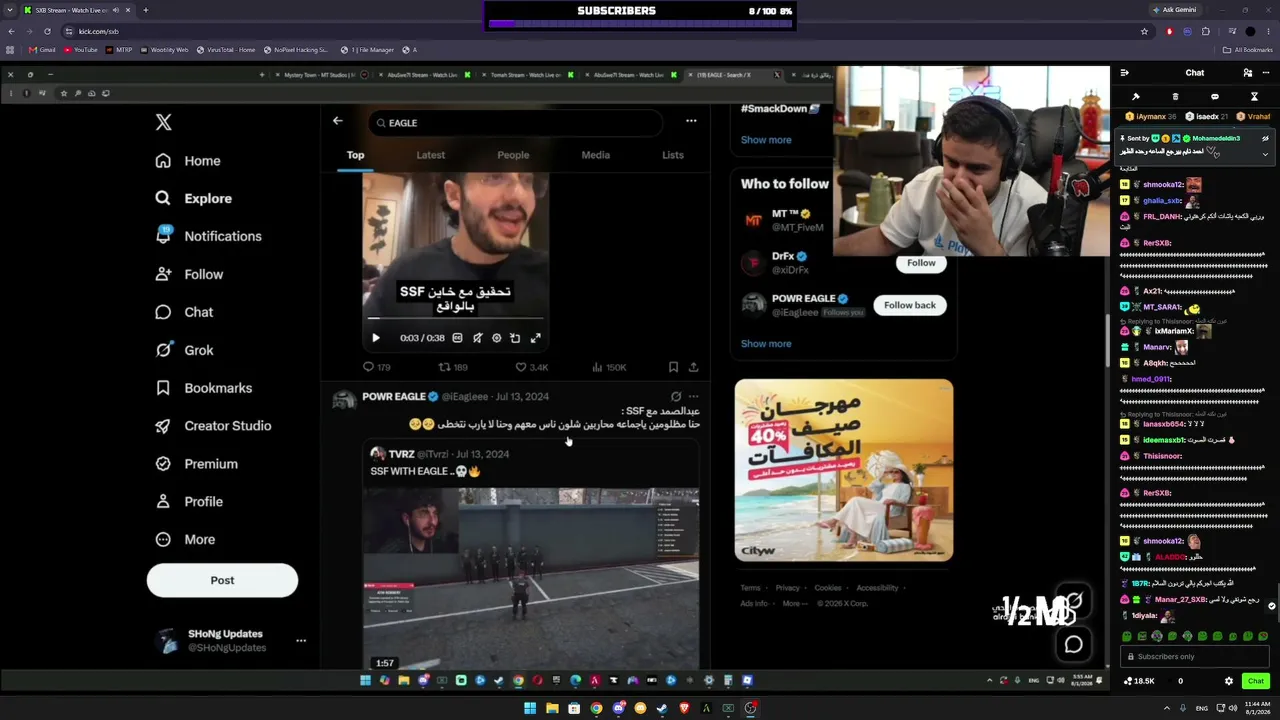This screenshot has width=1280, height=720.
Task: Open Chat in the X sidebar
Action: pos(184,312)
